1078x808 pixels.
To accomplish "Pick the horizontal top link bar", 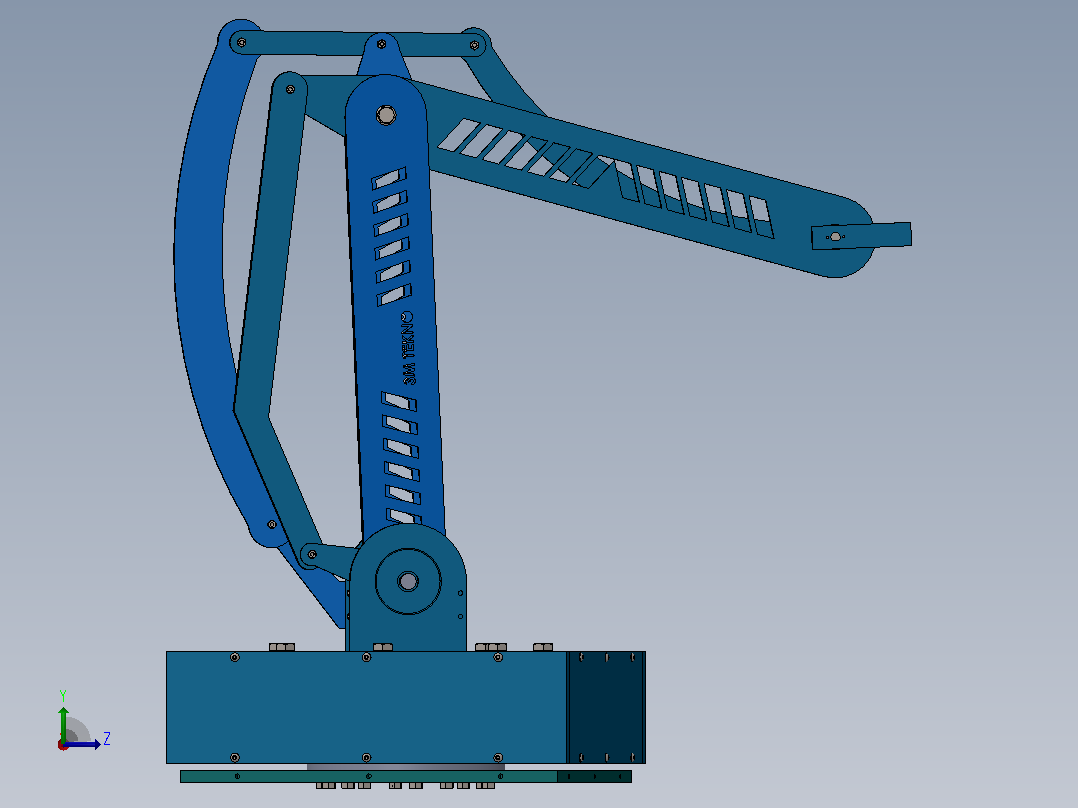I will pos(358,43).
